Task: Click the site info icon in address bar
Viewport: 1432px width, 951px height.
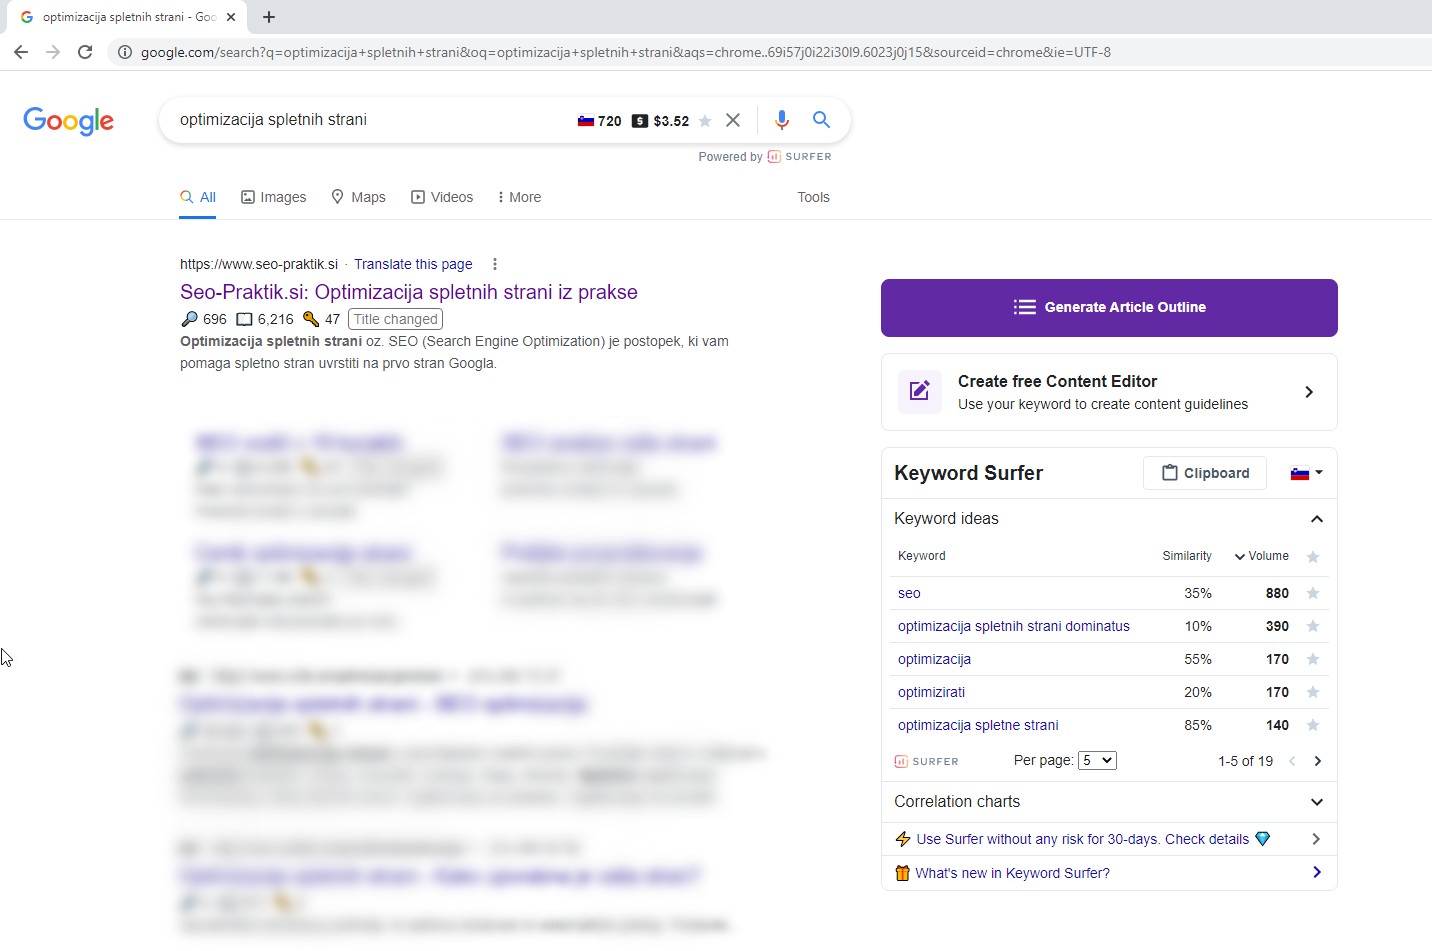Action: click(125, 52)
